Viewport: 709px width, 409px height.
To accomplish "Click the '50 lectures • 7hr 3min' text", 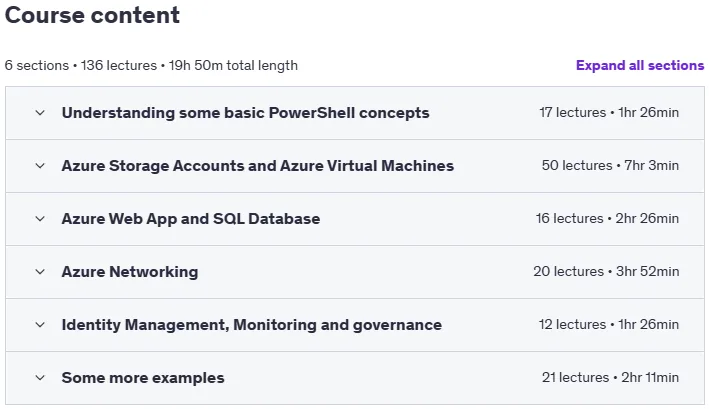I will point(610,165).
